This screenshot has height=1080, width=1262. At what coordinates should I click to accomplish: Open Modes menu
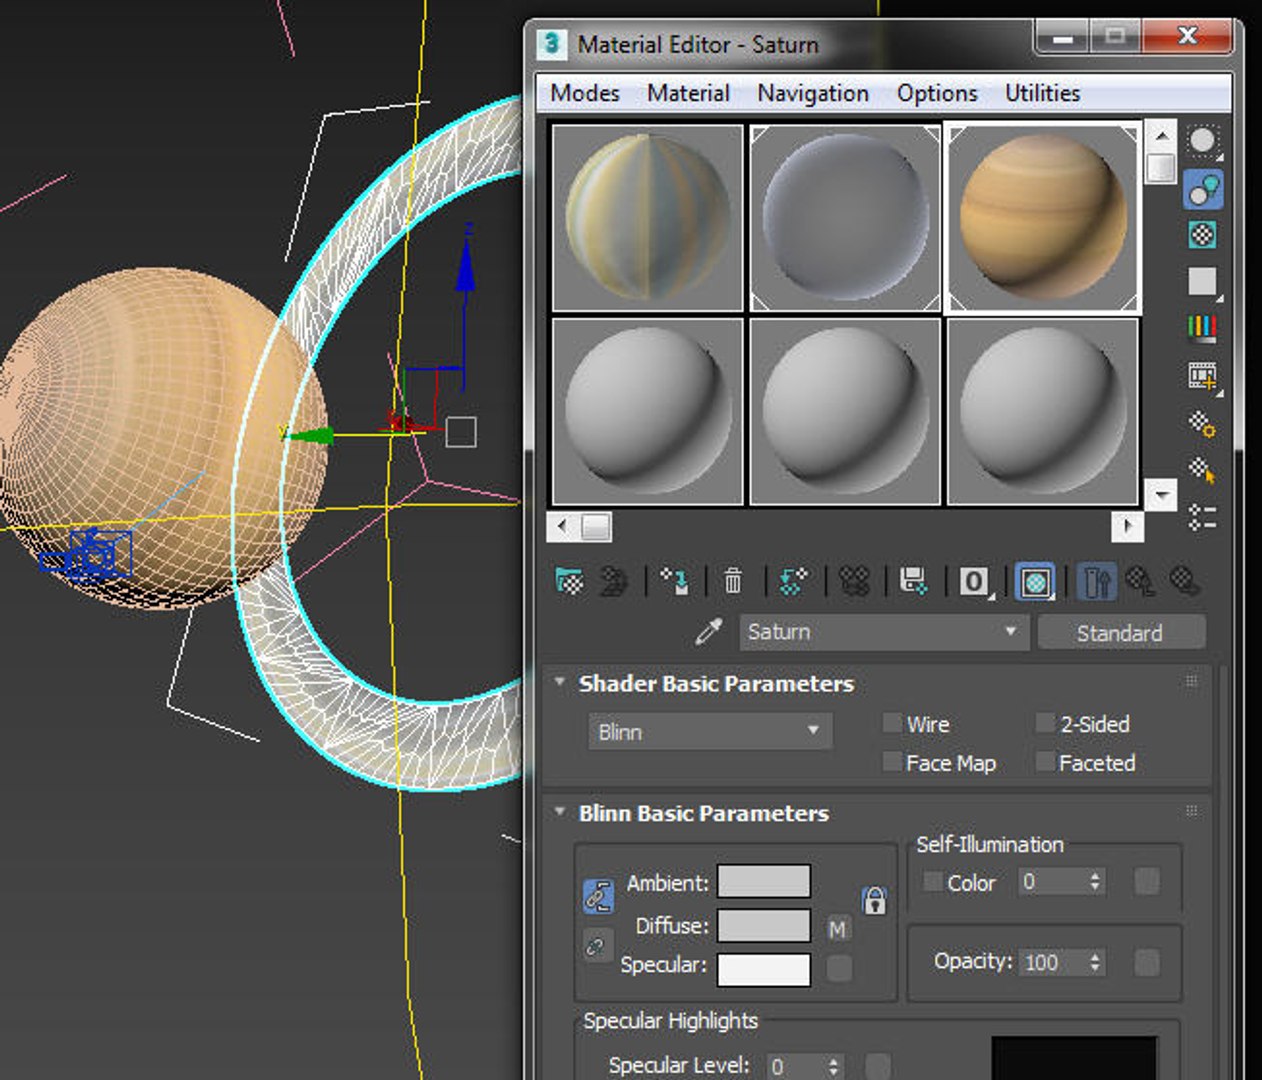click(x=585, y=93)
